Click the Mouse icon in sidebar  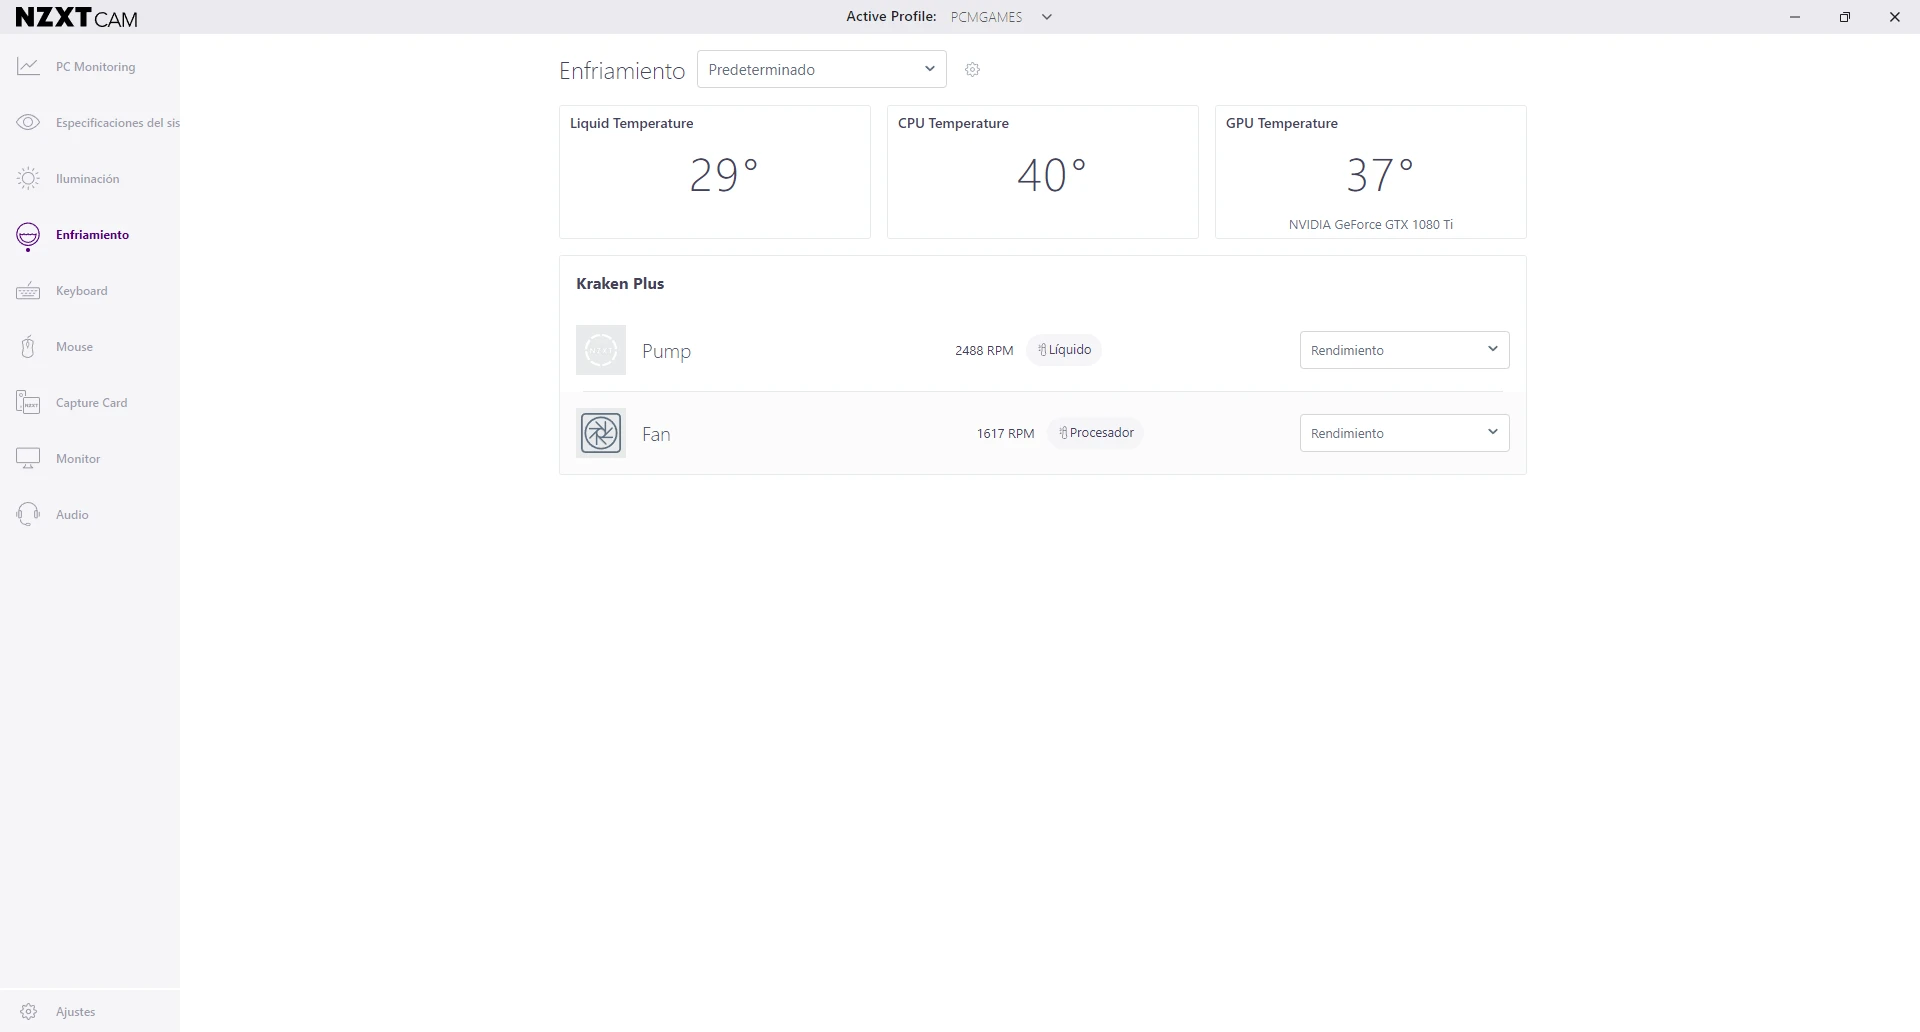coord(28,347)
